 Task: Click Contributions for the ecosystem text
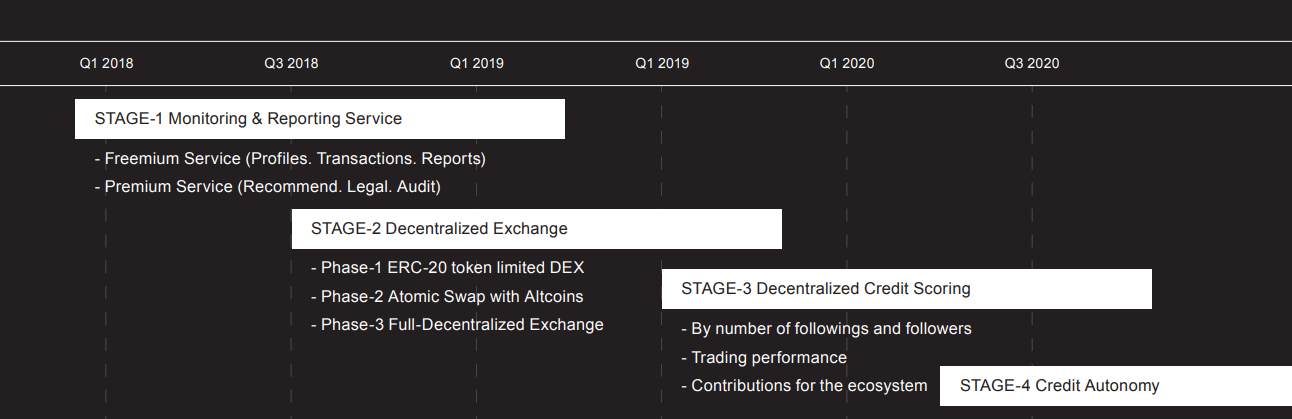pos(804,386)
